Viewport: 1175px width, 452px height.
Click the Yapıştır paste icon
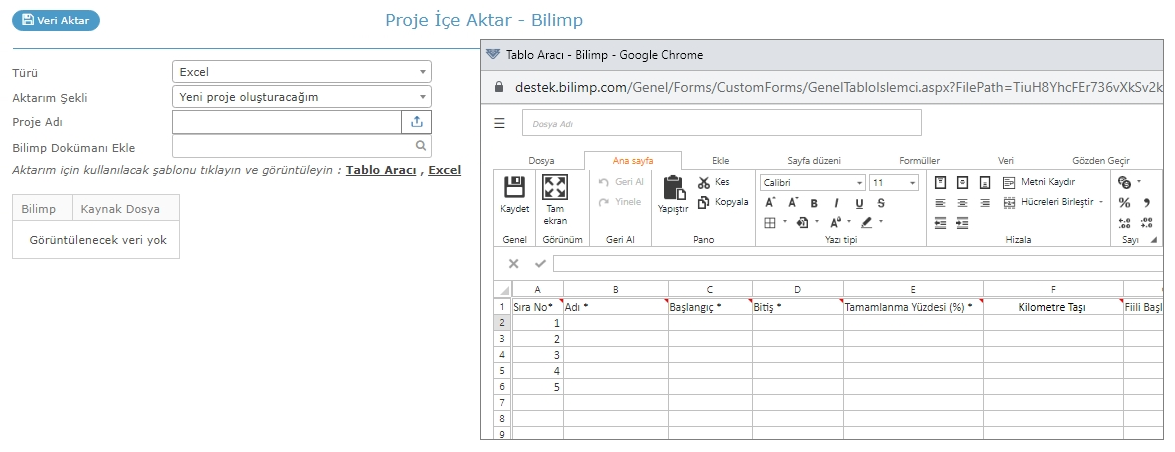coord(673,187)
